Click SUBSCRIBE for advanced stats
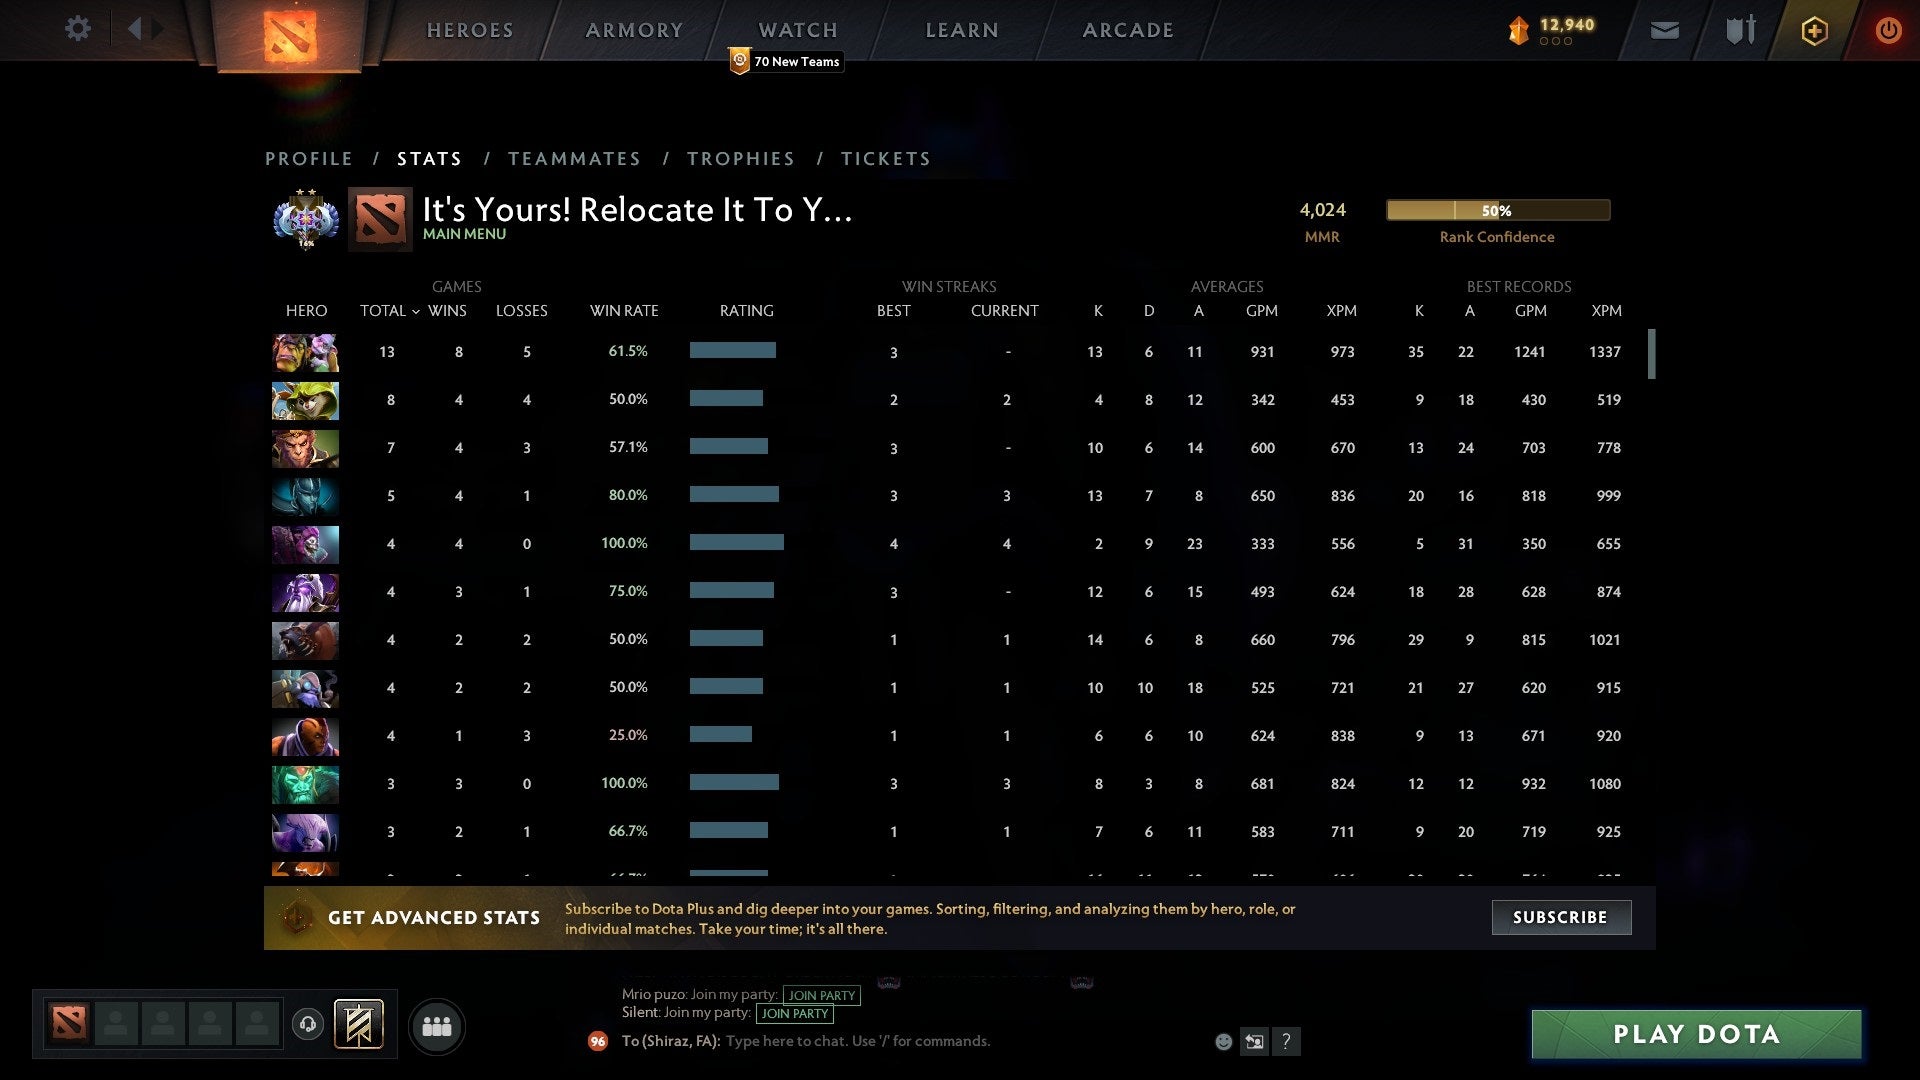The width and height of the screenshot is (1920, 1080). click(1560, 917)
